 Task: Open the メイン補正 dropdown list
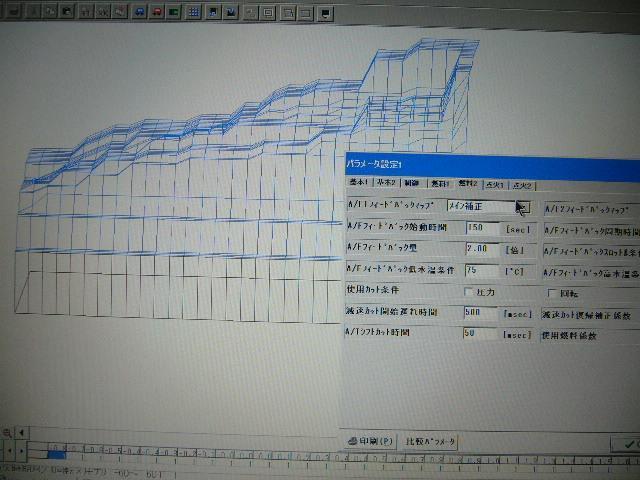click(x=521, y=207)
